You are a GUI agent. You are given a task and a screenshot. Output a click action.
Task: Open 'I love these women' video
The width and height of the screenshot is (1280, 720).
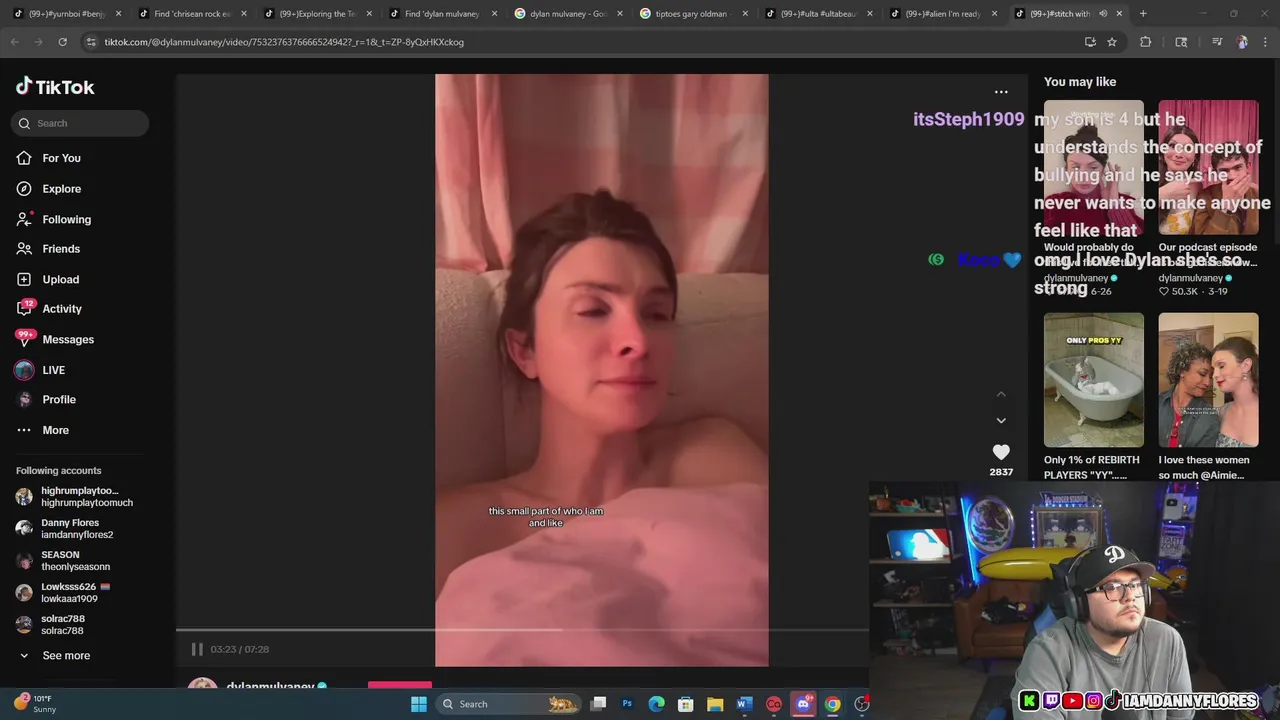click(x=1208, y=380)
